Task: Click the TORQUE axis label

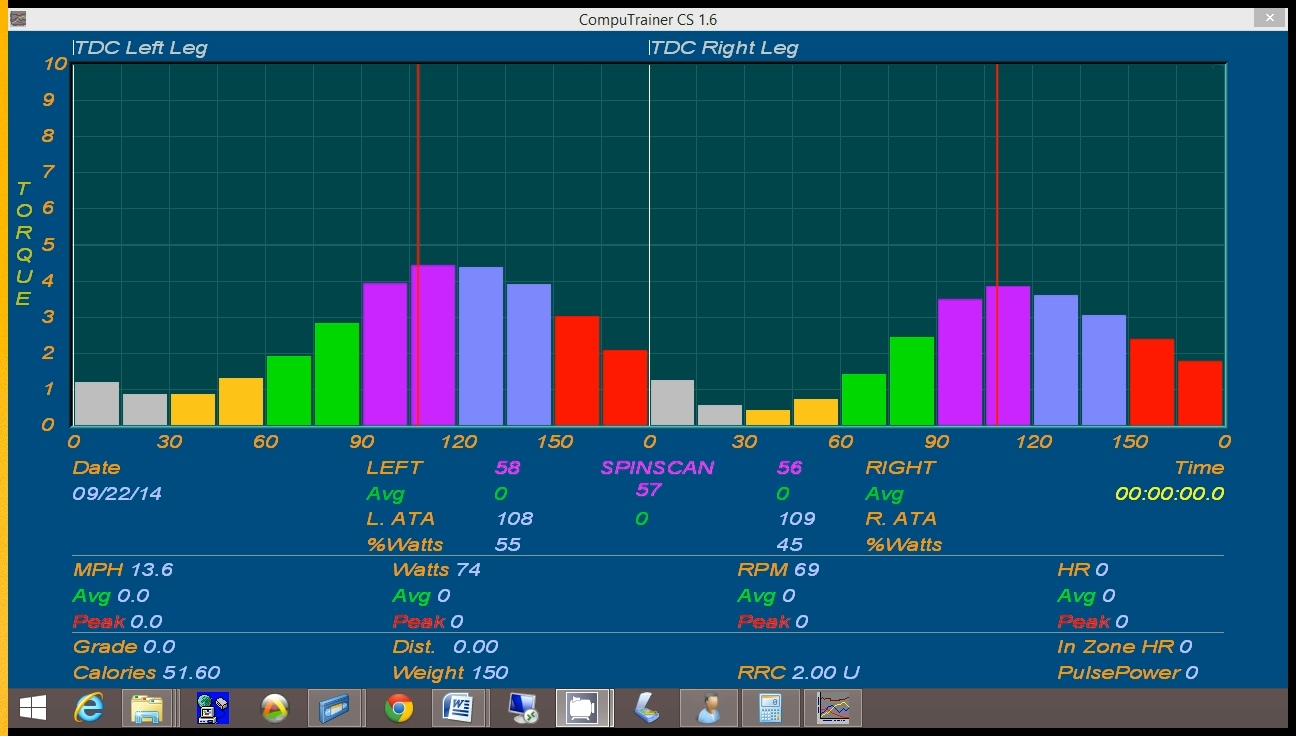Action: [24, 244]
